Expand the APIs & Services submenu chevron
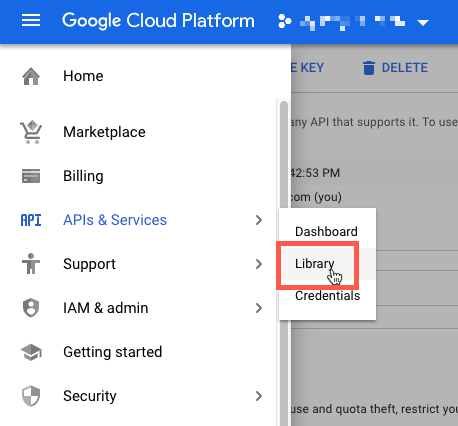Screen dimensions: 458x426 click(259, 220)
